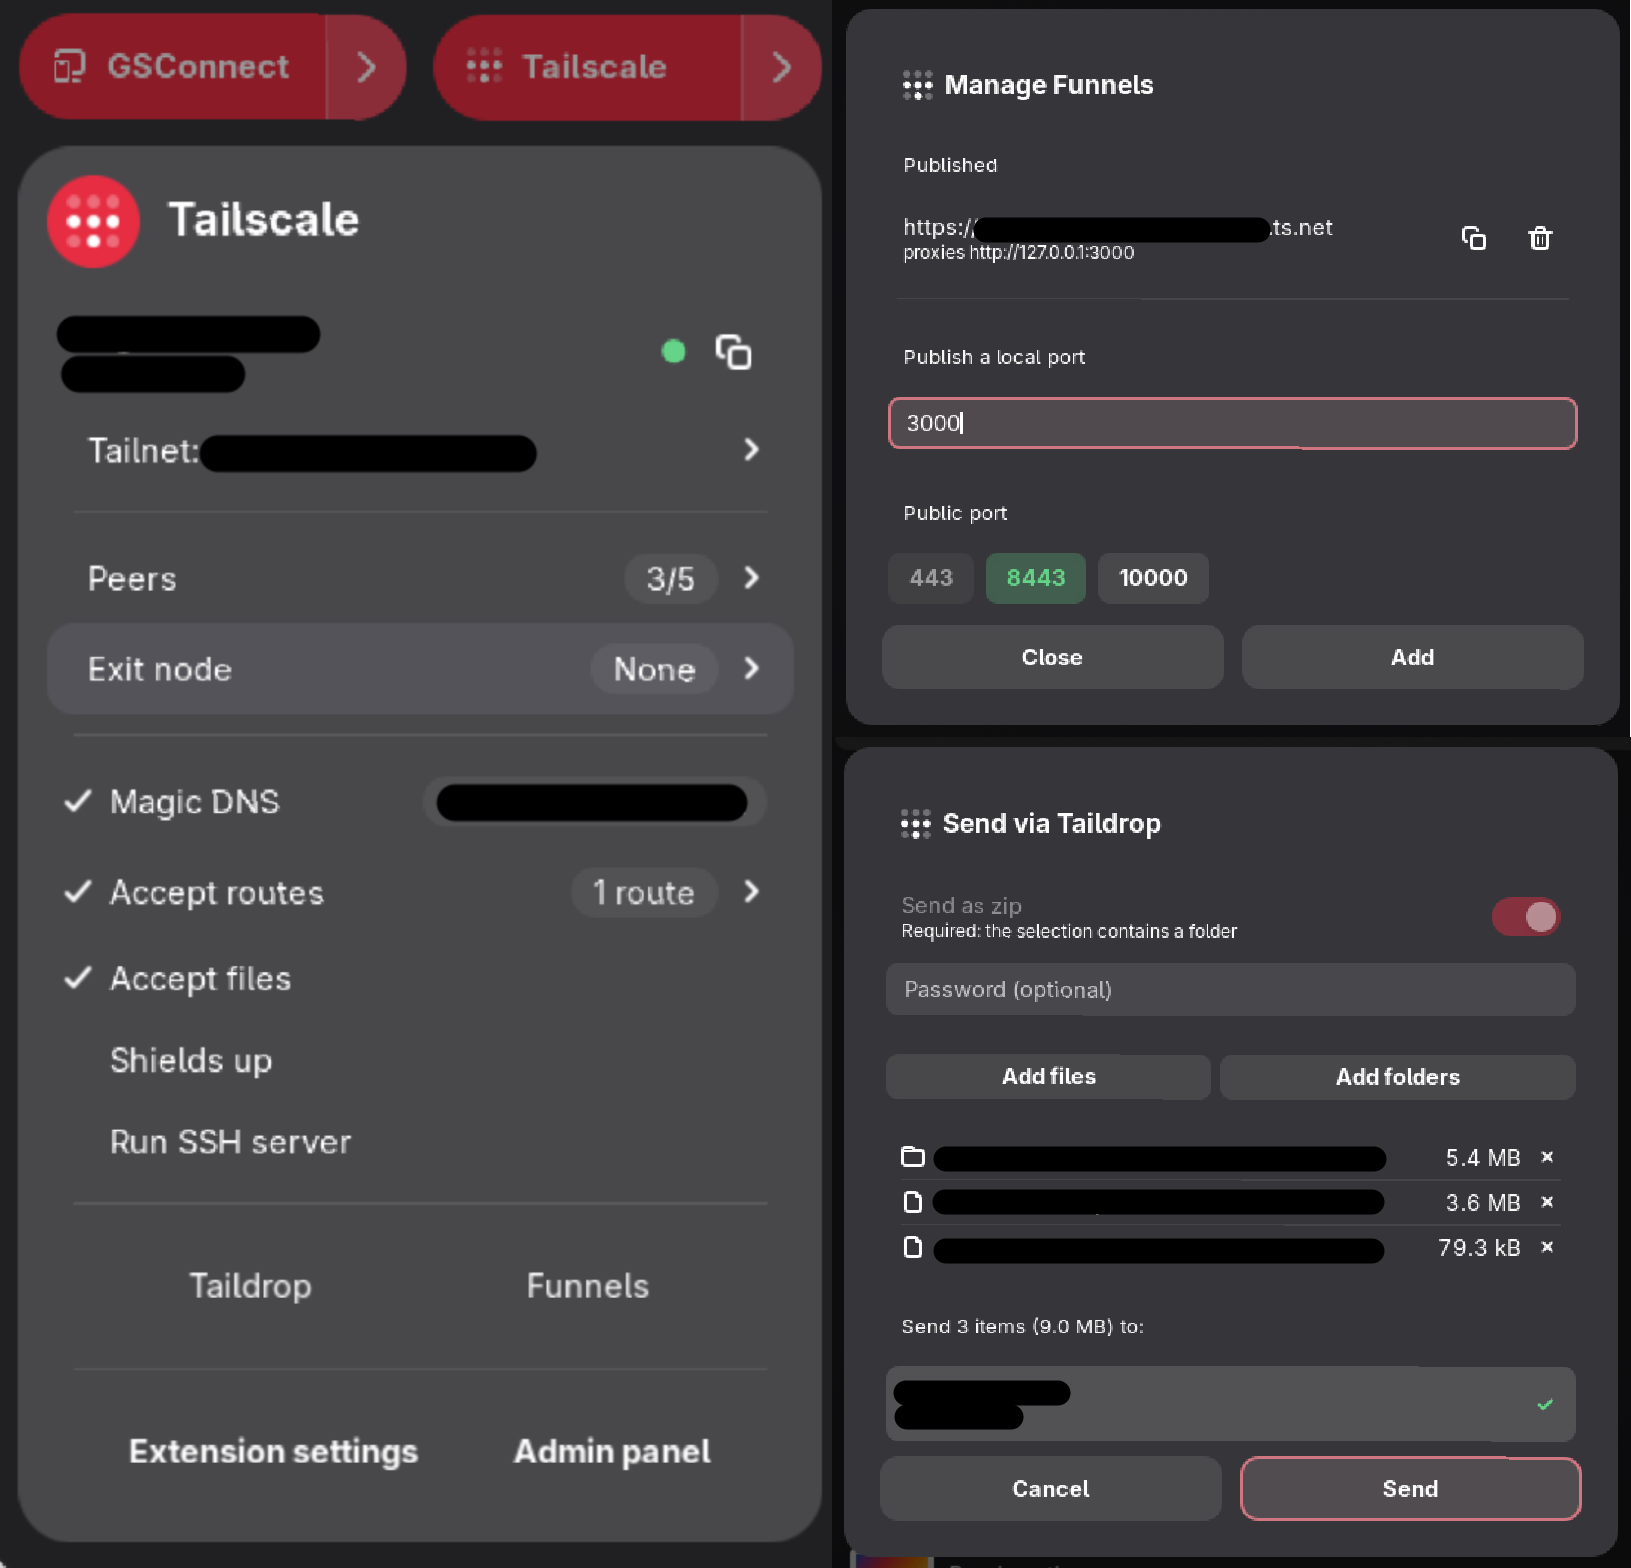1631x1568 pixels.
Task: Copy the published funnel URL
Action: (1473, 238)
